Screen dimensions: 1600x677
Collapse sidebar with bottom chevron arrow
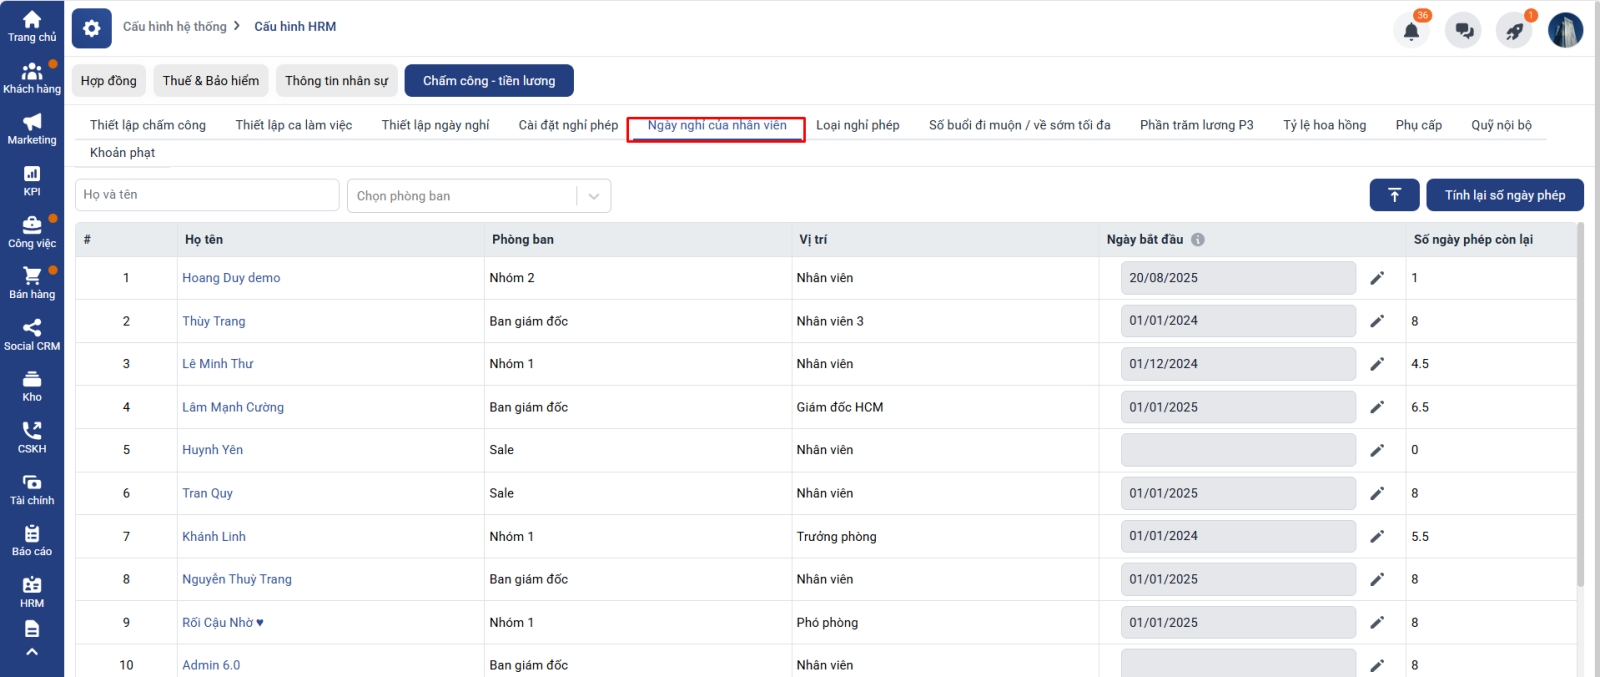click(32, 652)
